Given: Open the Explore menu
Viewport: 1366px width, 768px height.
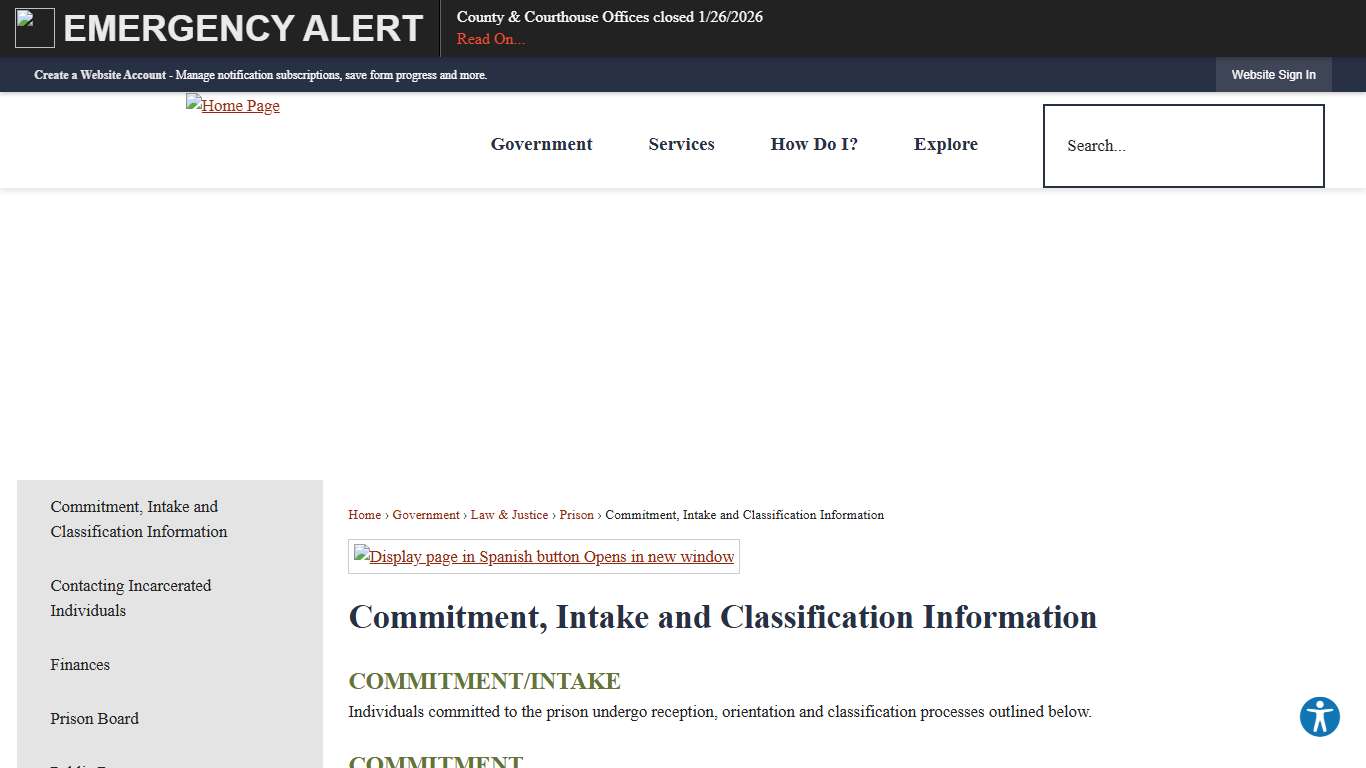Looking at the screenshot, I should click(x=945, y=144).
